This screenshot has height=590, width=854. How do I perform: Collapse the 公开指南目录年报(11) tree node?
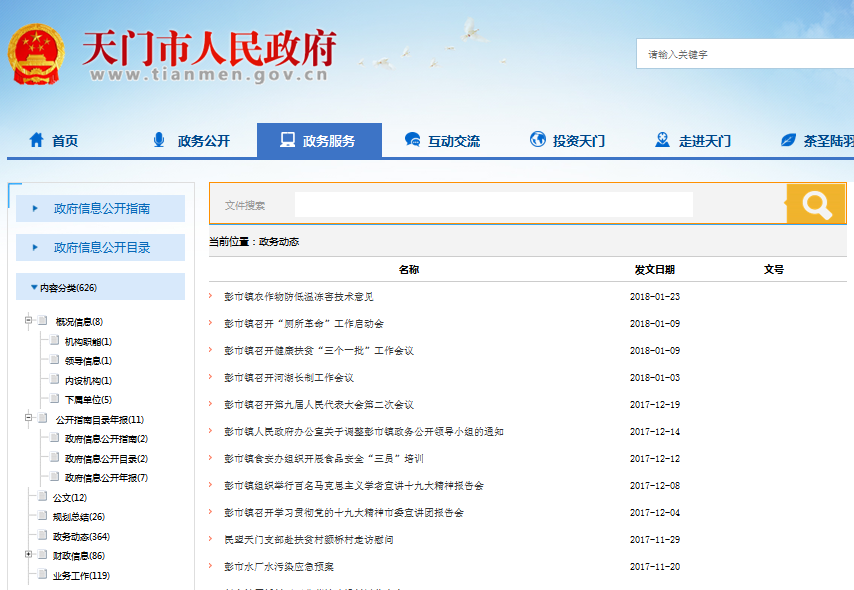28,420
